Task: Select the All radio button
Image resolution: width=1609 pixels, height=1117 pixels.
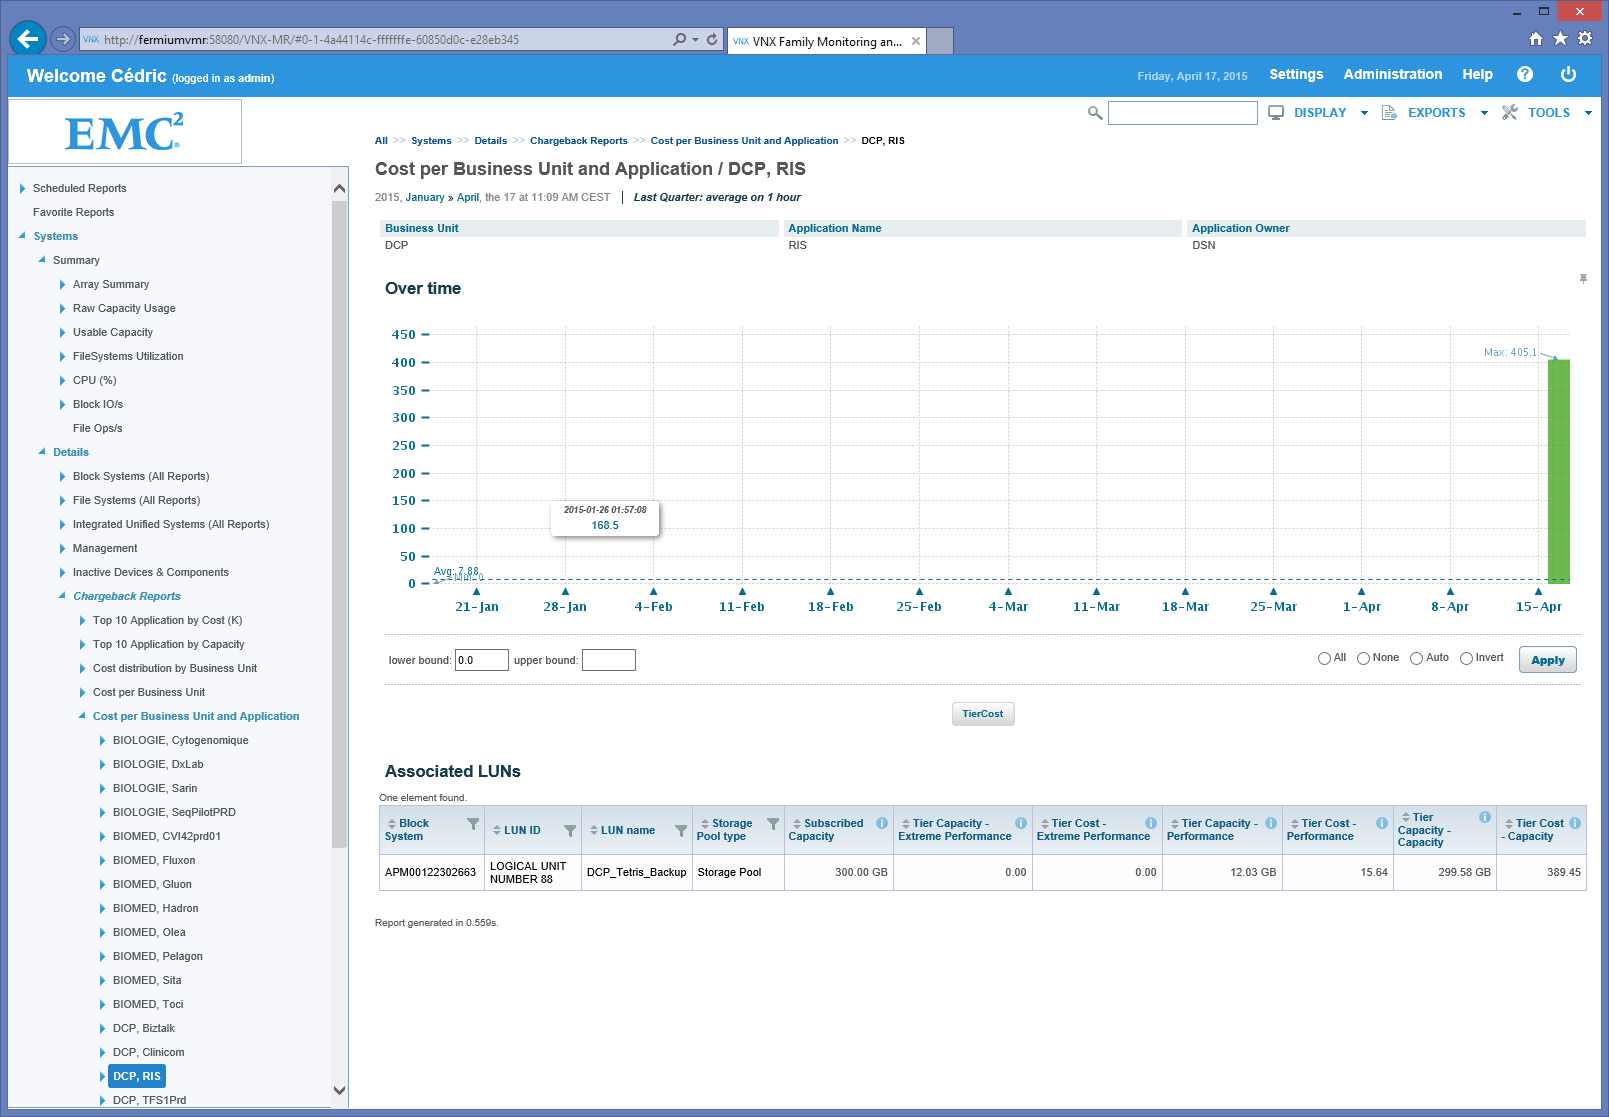Action: click(1324, 658)
